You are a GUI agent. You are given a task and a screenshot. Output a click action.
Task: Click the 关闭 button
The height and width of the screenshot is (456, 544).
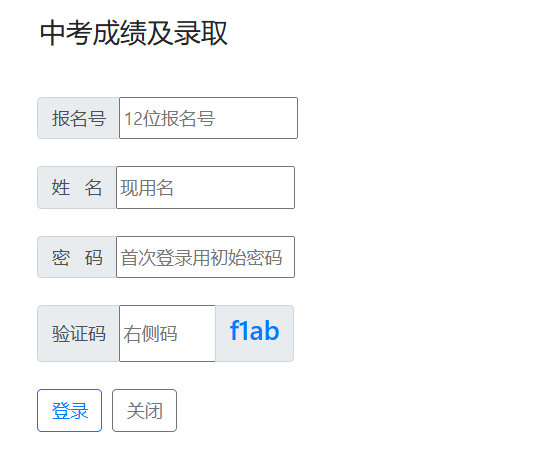pos(144,411)
